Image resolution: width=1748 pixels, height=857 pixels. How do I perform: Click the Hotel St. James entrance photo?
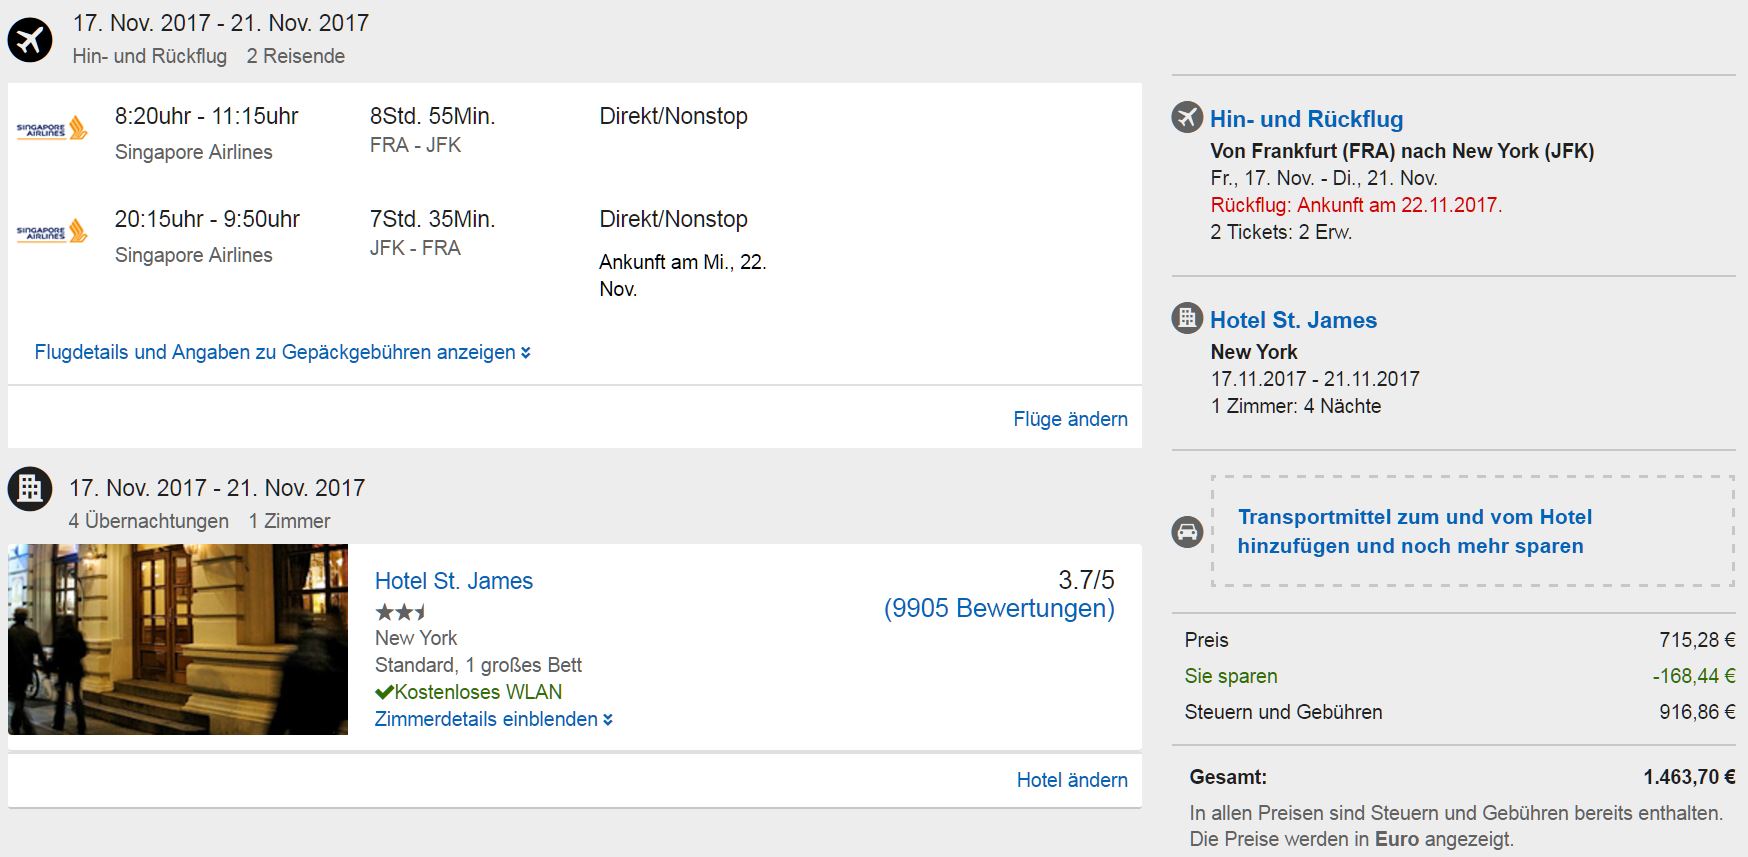tap(178, 639)
